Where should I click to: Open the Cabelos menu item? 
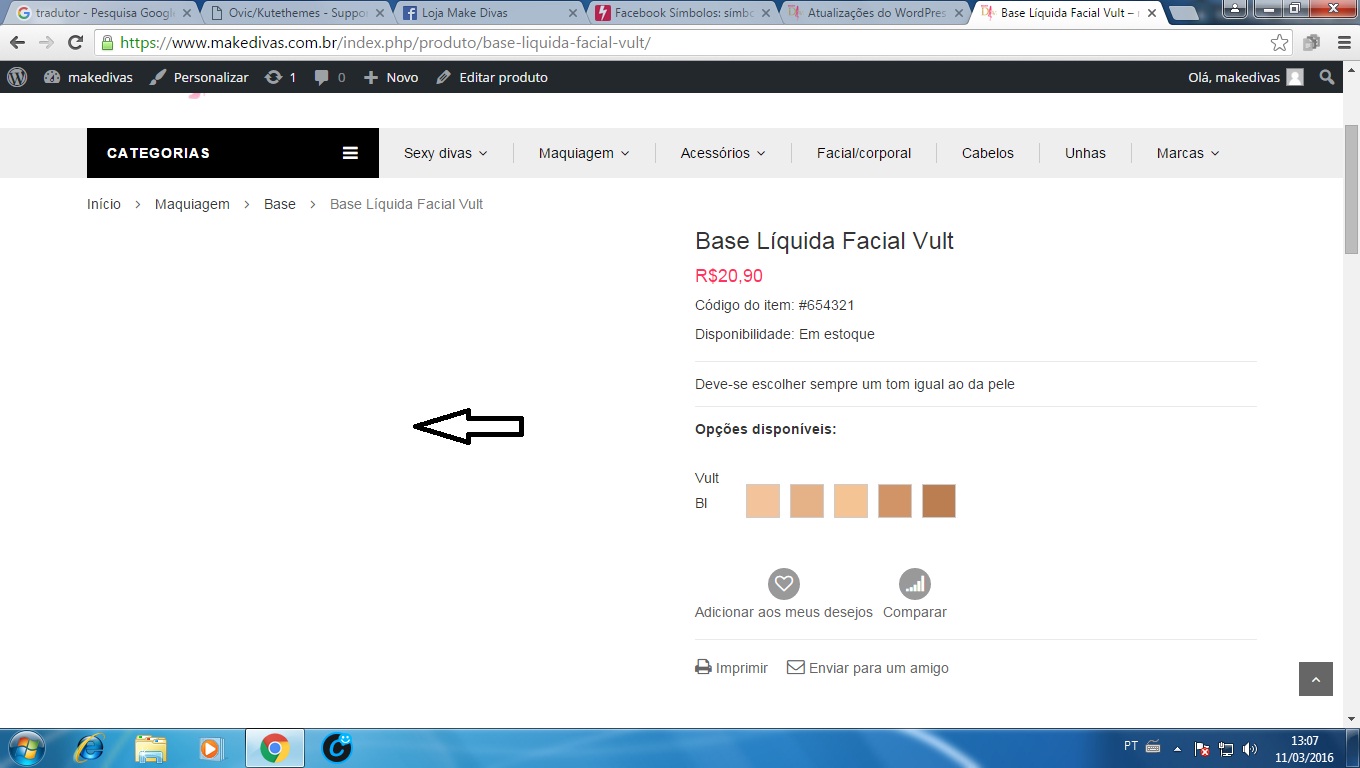pyautogui.click(x=988, y=153)
